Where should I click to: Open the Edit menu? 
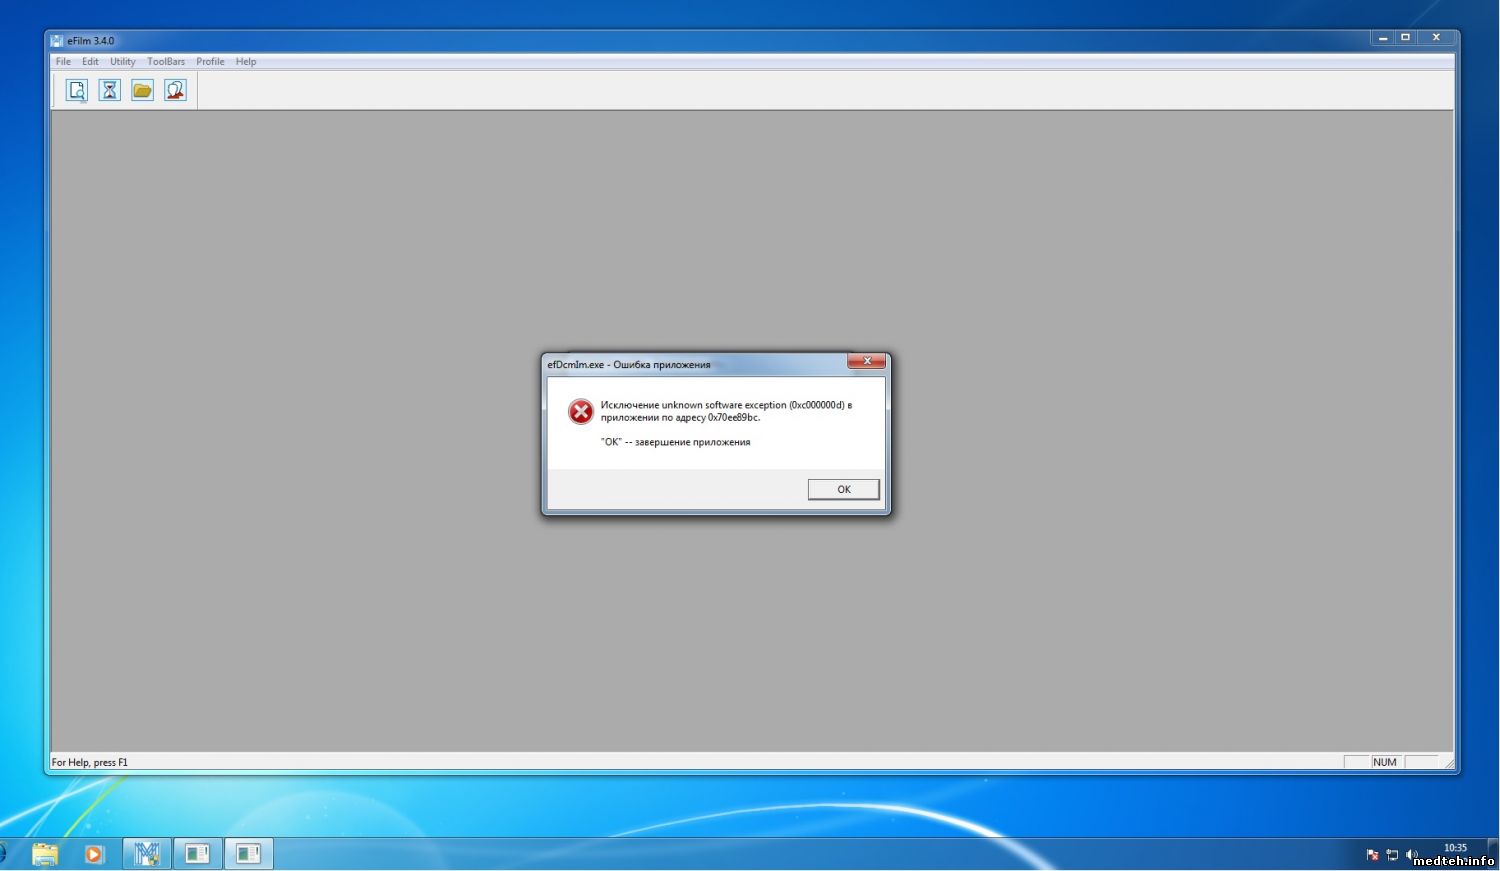pos(90,62)
